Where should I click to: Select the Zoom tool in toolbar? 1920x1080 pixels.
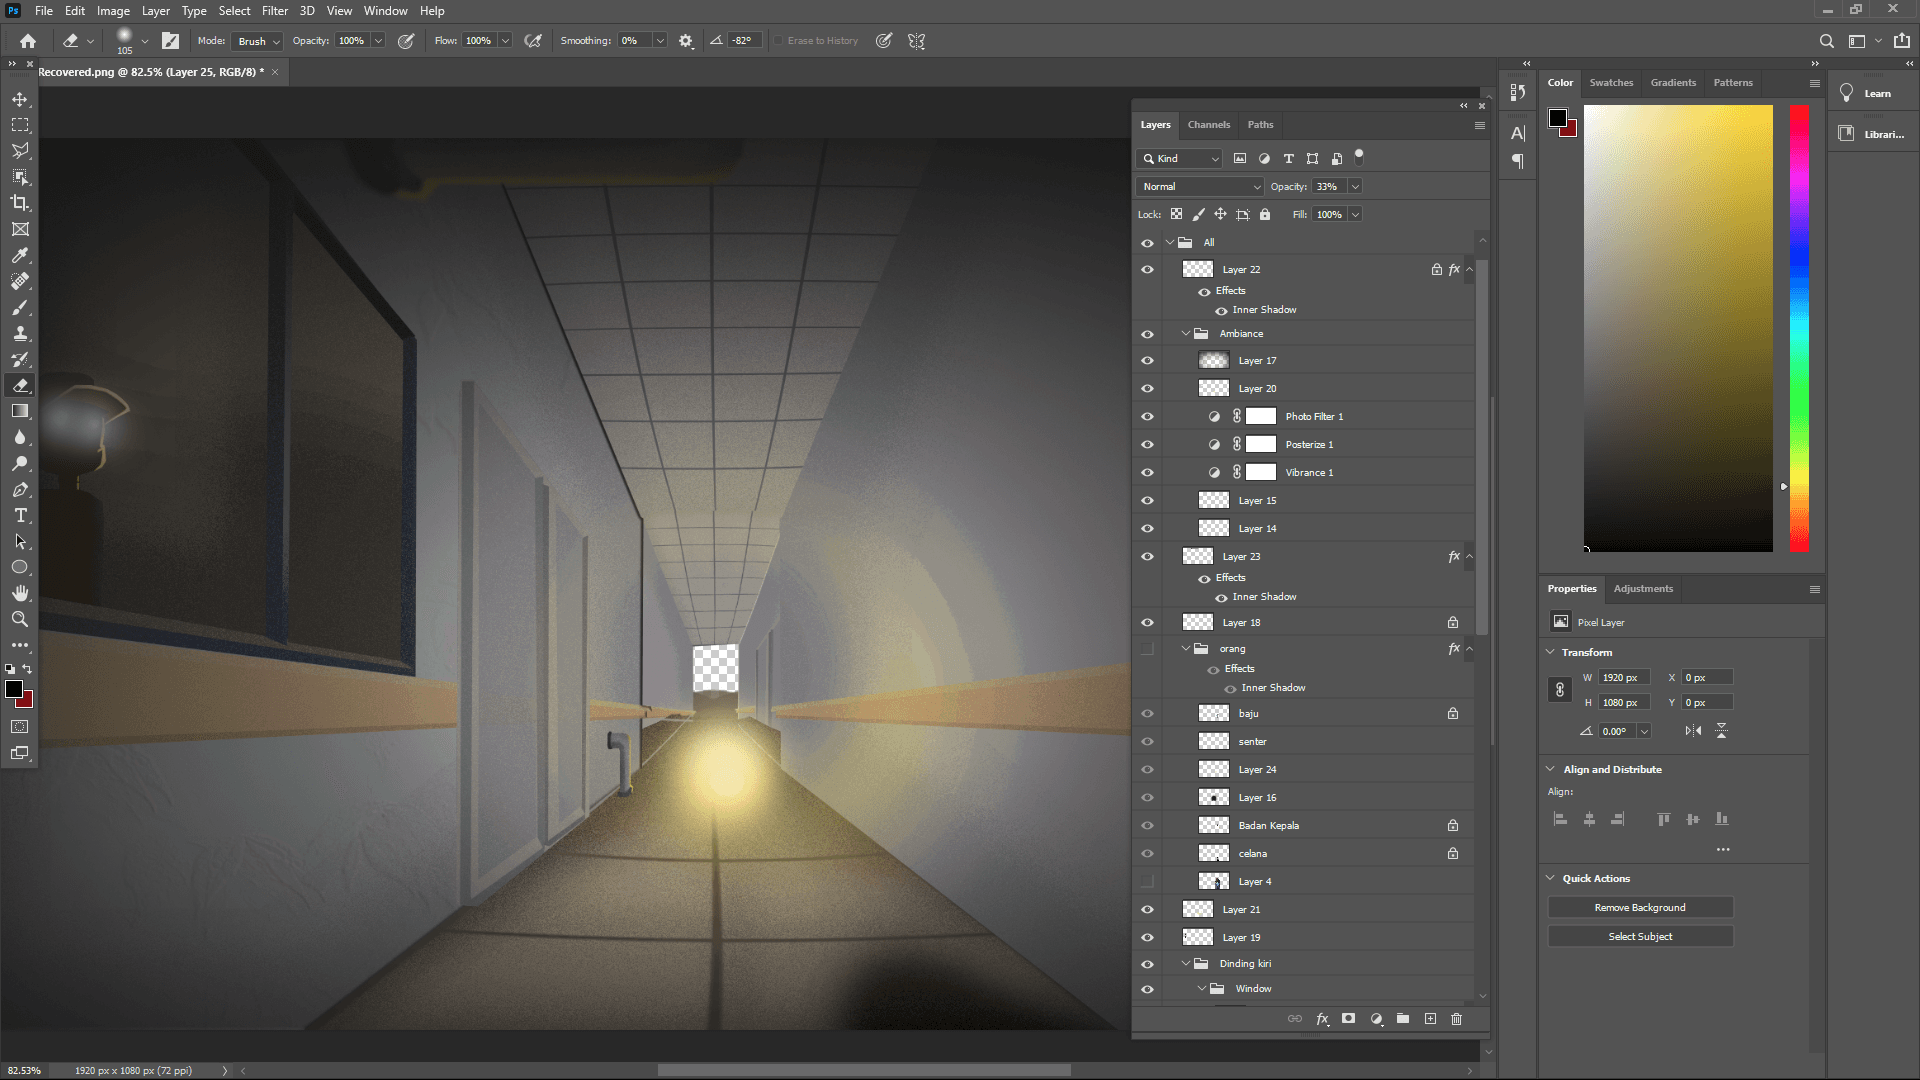[20, 619]
